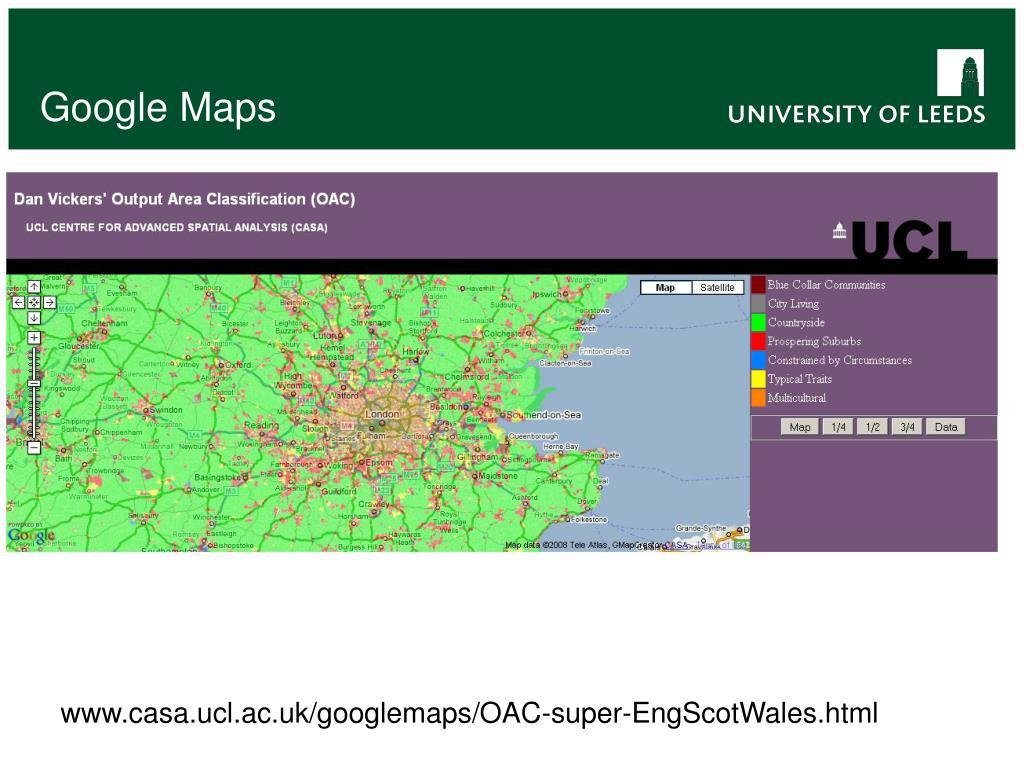Click the 'Maidstone' label on the map
Image resolution: width=1024 pixels, height=768 pixels.
498,476
